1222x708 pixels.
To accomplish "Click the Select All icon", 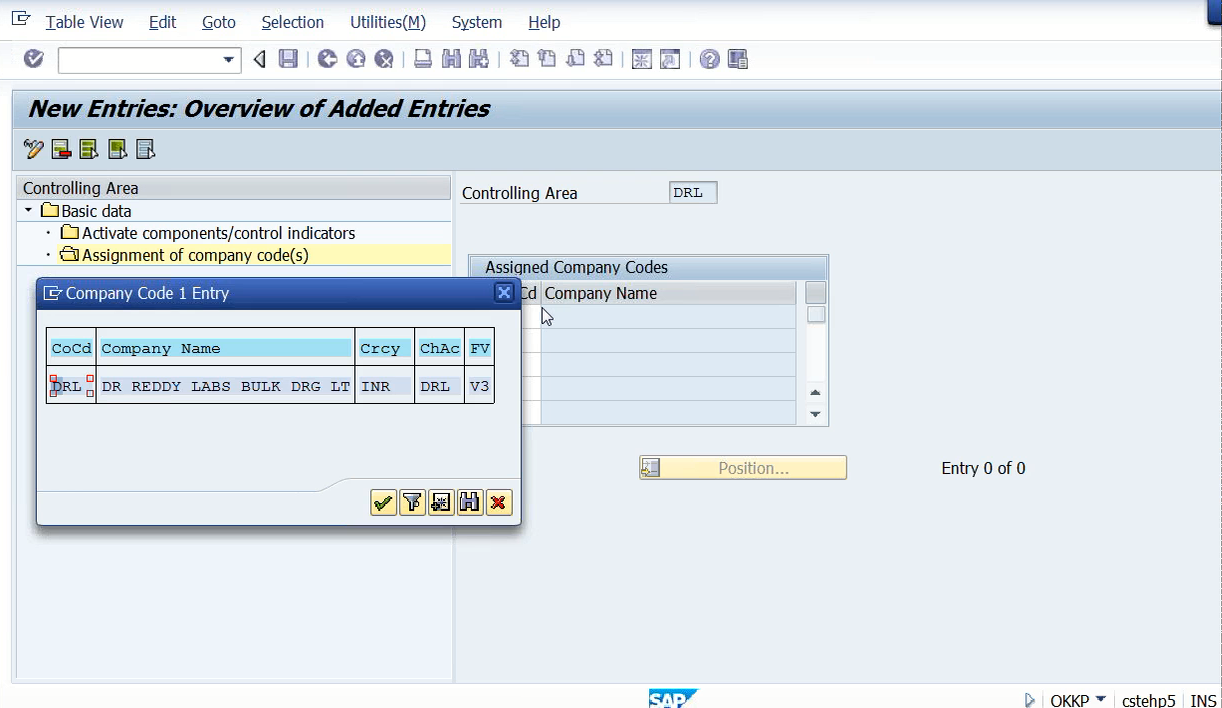I will tap(90, 150).
